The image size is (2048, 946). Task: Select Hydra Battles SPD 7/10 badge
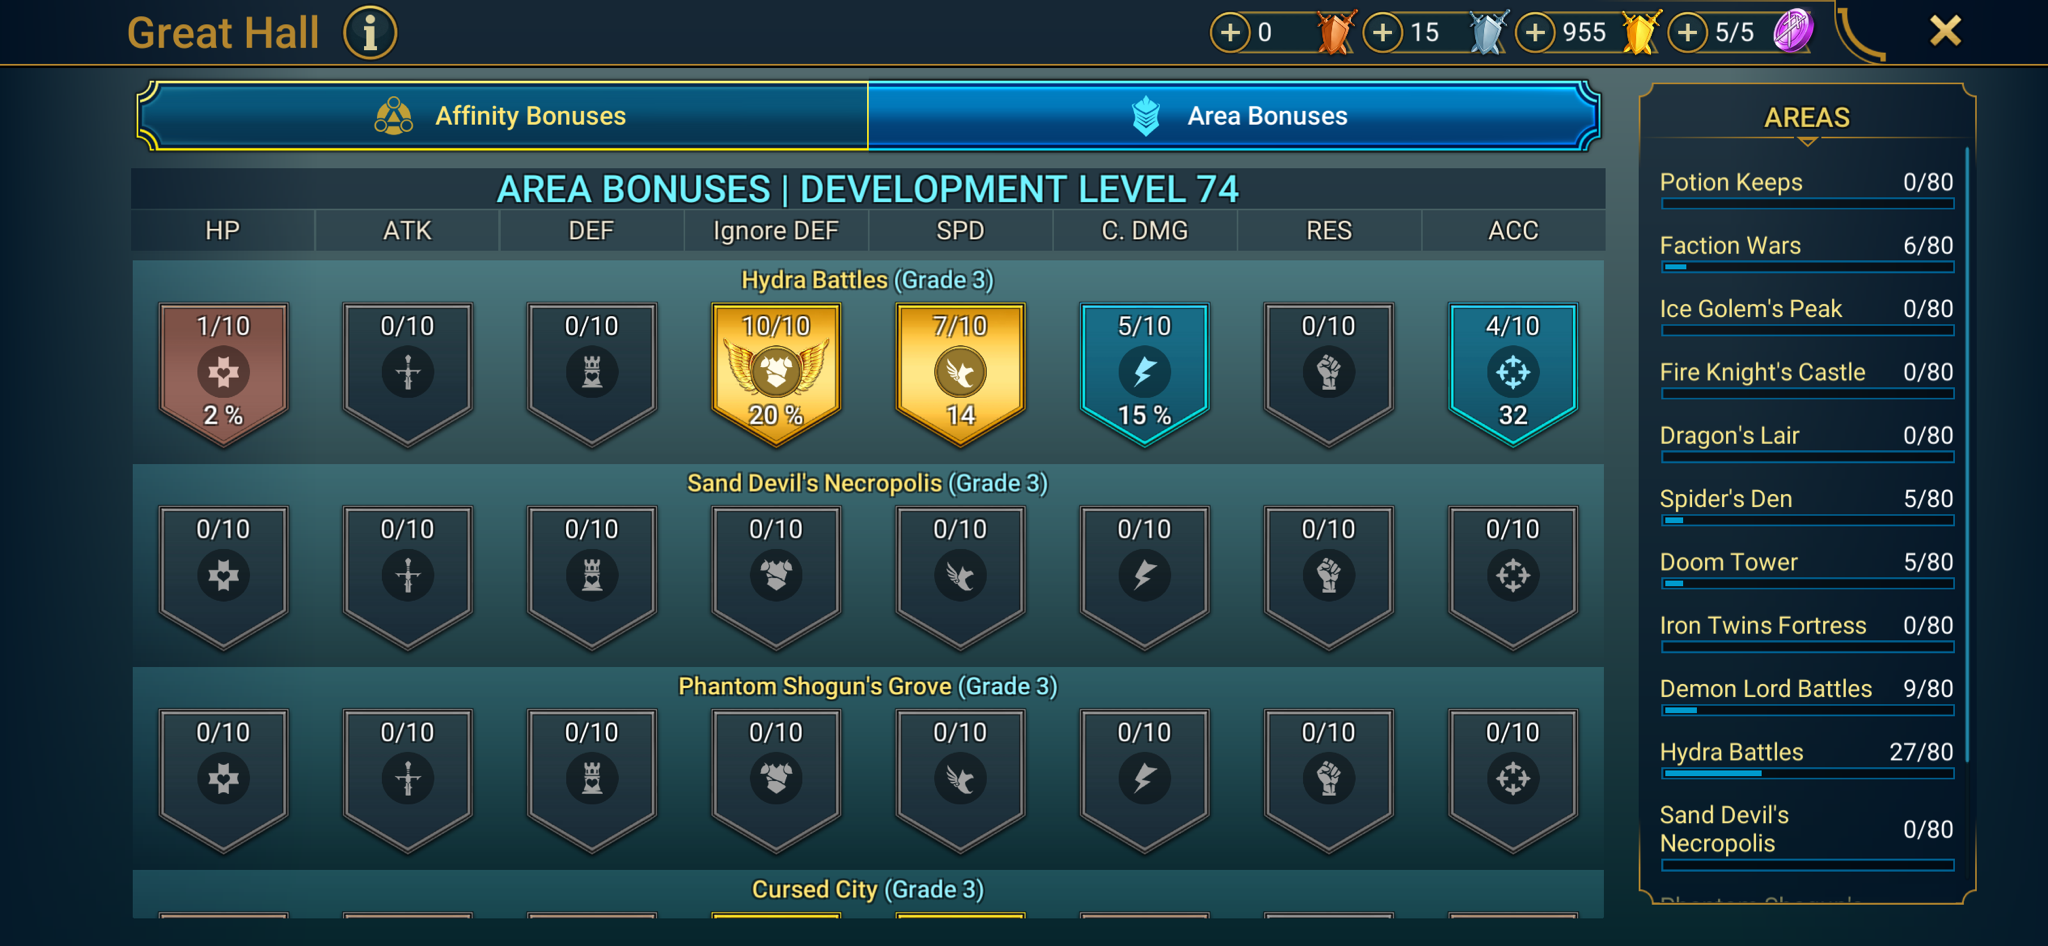[x=960, y=374]
